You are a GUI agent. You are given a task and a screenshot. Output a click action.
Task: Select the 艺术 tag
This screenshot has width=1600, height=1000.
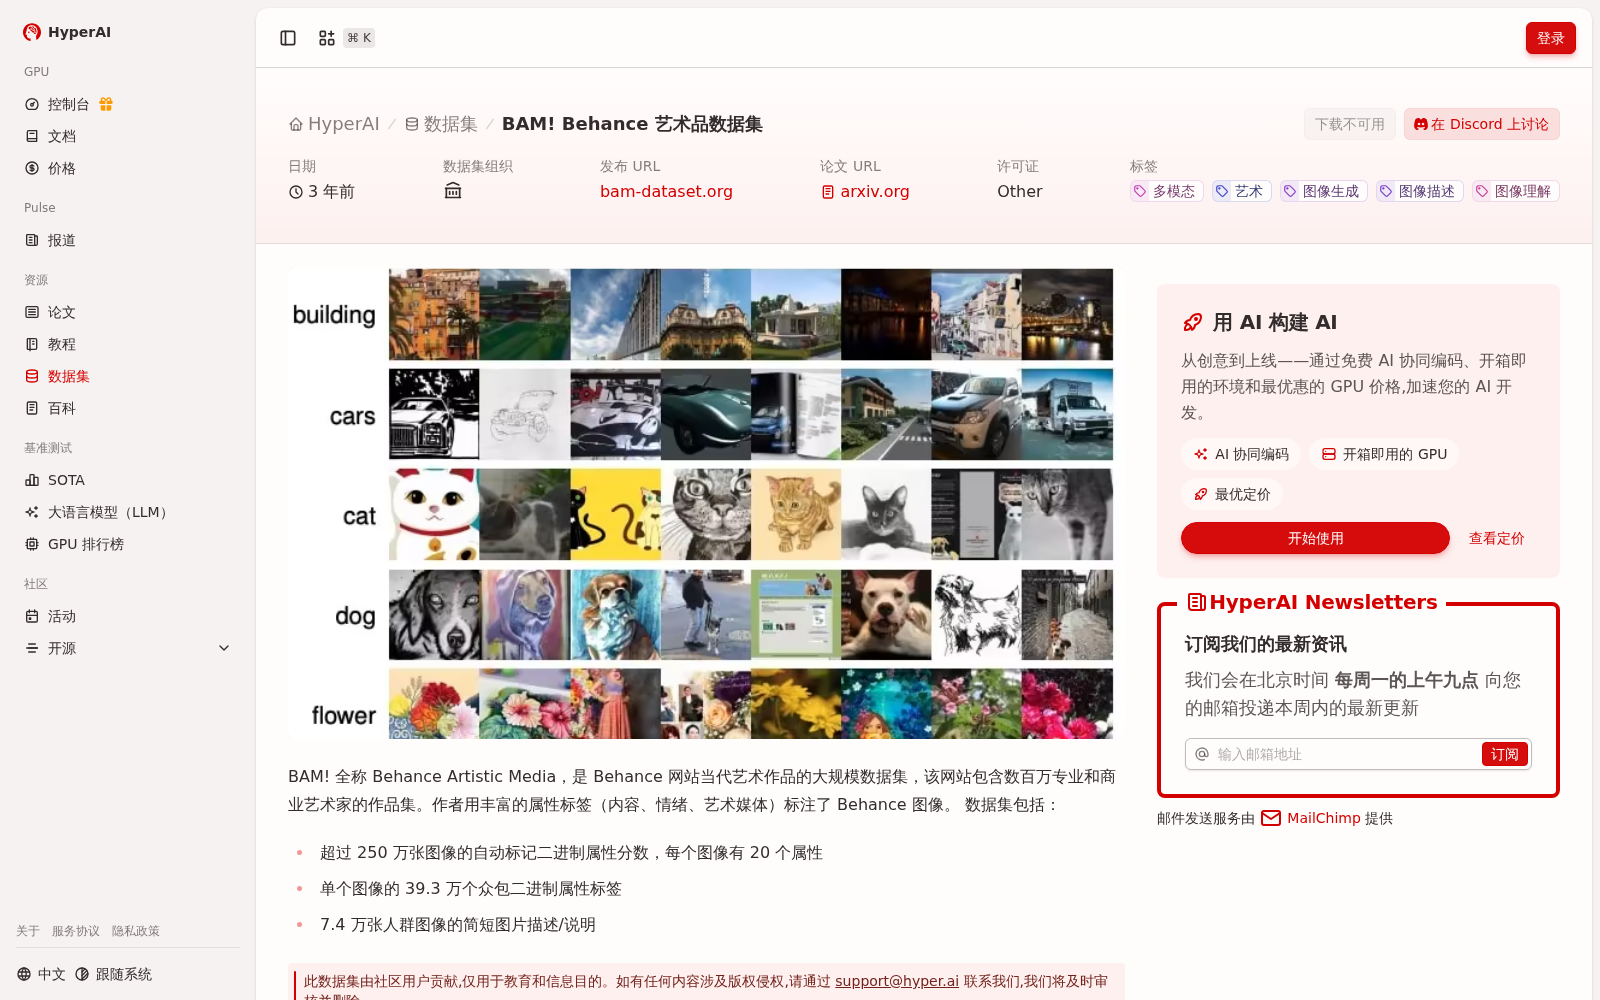(x=1241, y=191)
